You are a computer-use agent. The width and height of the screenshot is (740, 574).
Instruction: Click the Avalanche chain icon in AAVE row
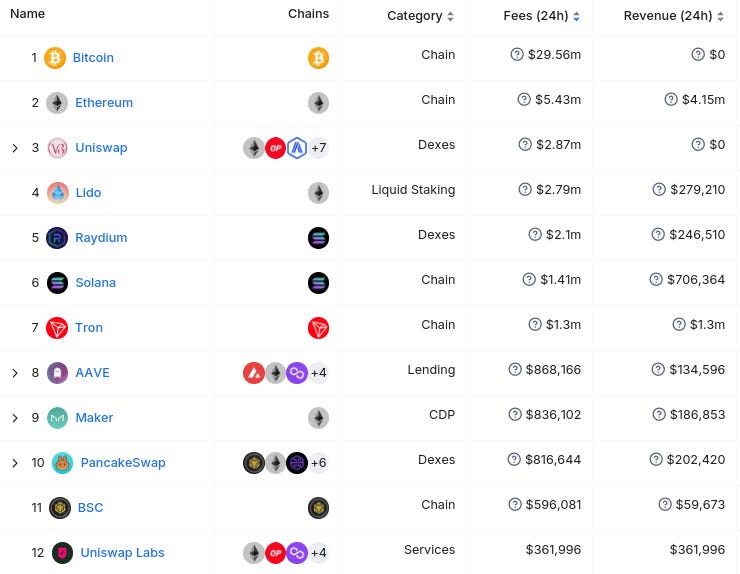pos(254,373)
